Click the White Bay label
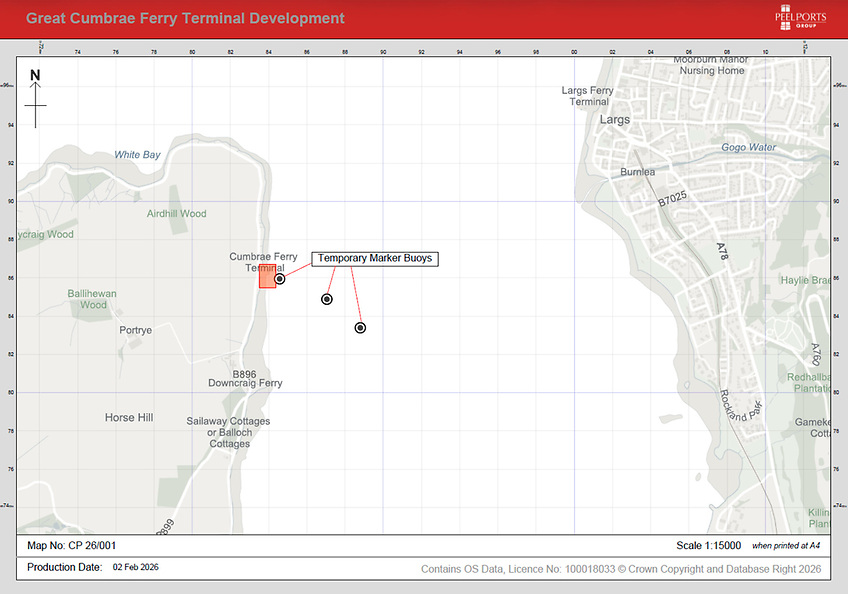 click(137, 155)
